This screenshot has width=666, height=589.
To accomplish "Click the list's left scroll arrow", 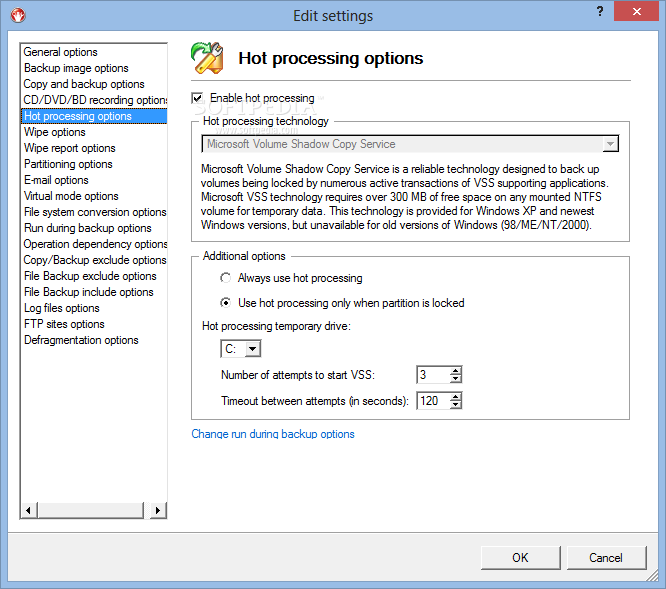I will (x=28, y=510).
